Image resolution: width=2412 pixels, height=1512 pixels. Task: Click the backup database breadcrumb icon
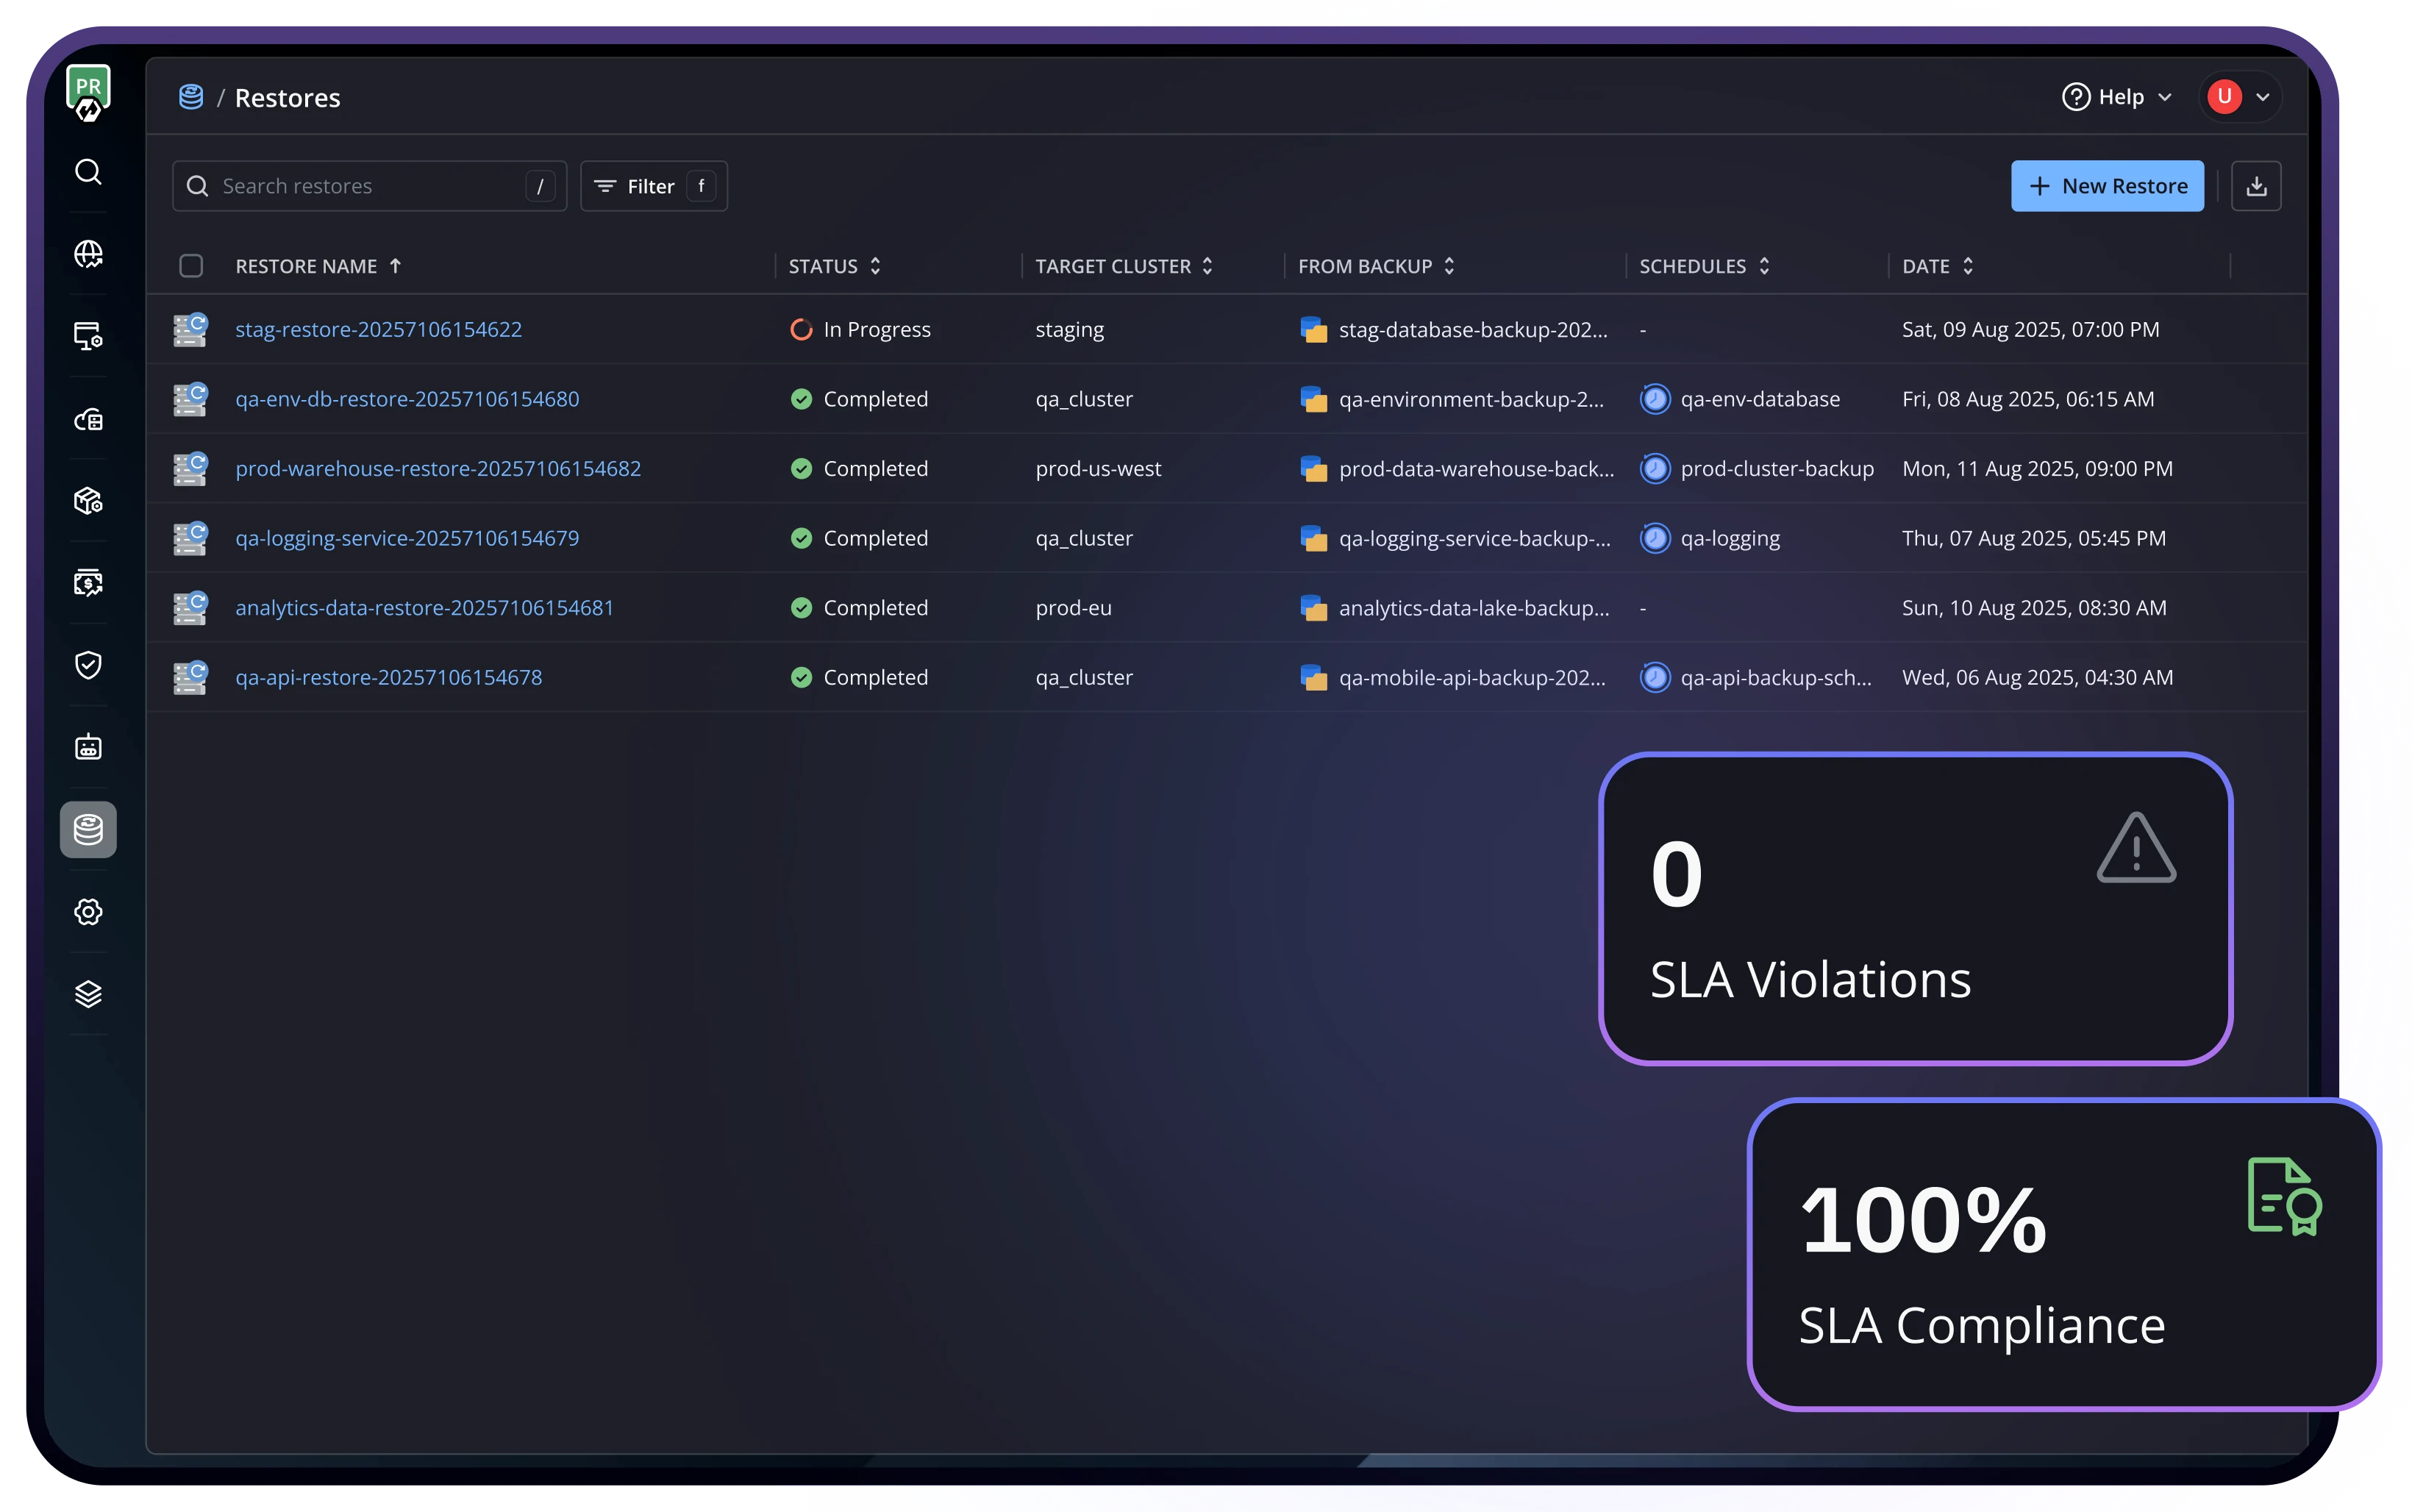point(191,97)
